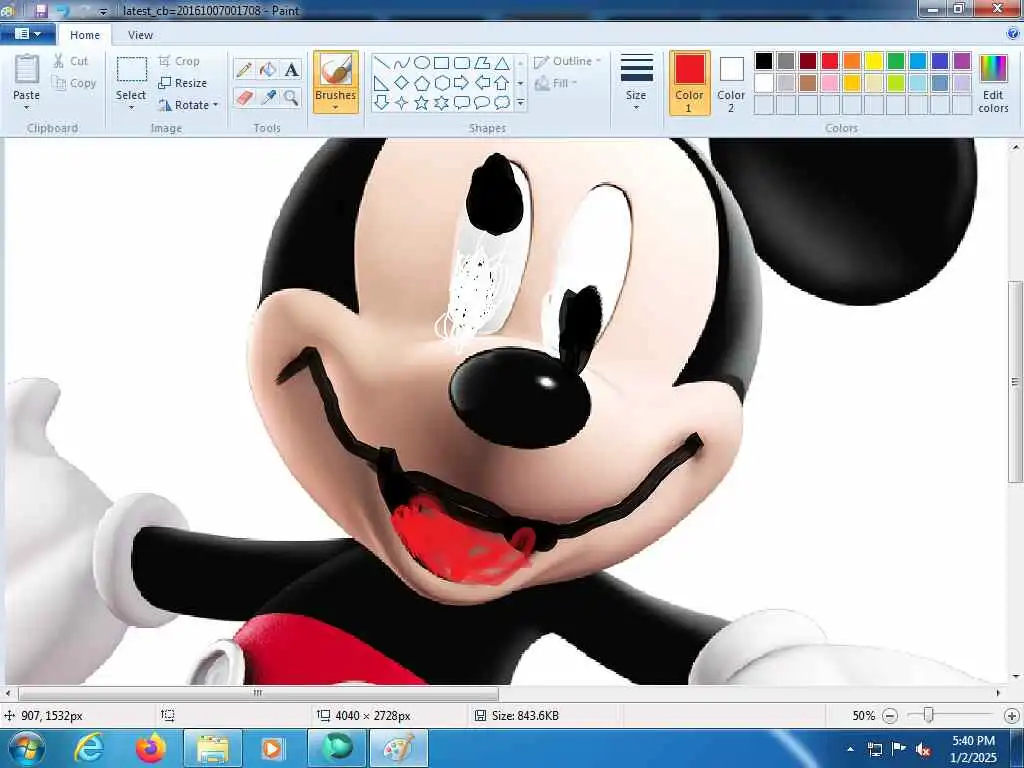Select the Magnifier tool
Viewport: 1024px width, 768px height.
point(291,98)
